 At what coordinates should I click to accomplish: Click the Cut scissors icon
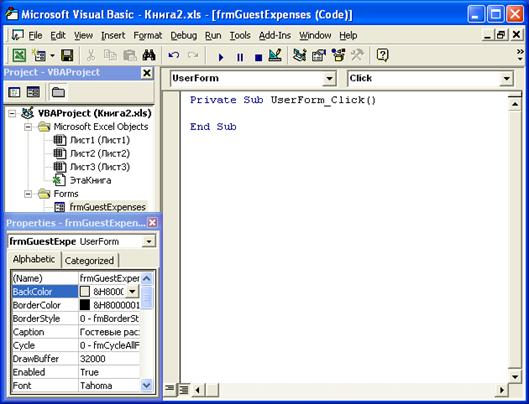point(90,55)
